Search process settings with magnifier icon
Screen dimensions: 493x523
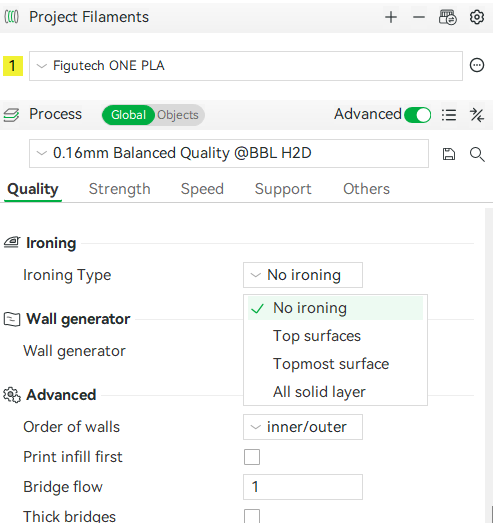click(x=477, y=154)
